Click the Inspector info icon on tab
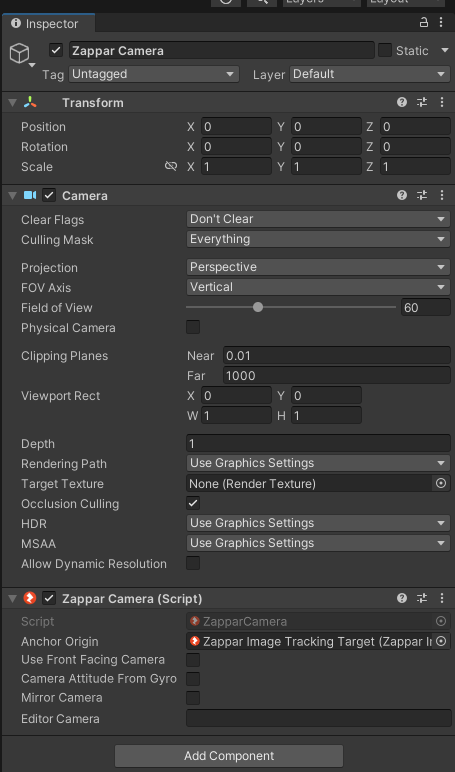 pos(16,24)
